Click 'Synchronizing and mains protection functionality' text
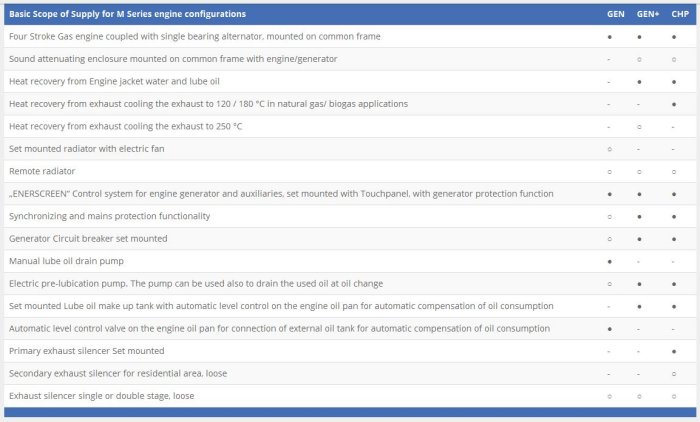The height and width of the screenshot is (422, 700). tap(109, 216)
